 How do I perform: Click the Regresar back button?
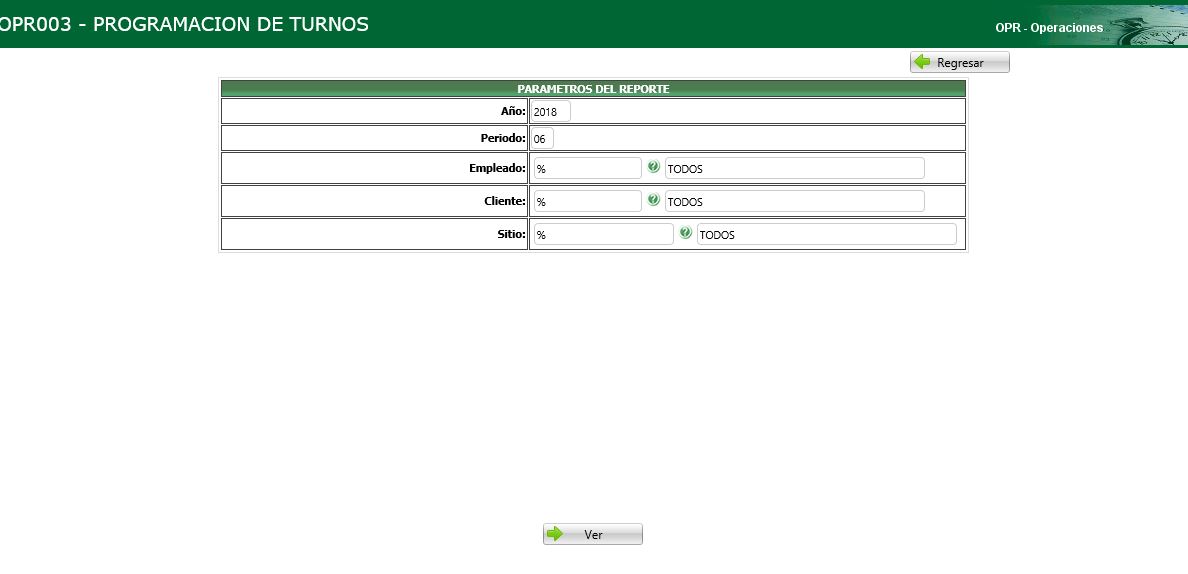(959, 63)
